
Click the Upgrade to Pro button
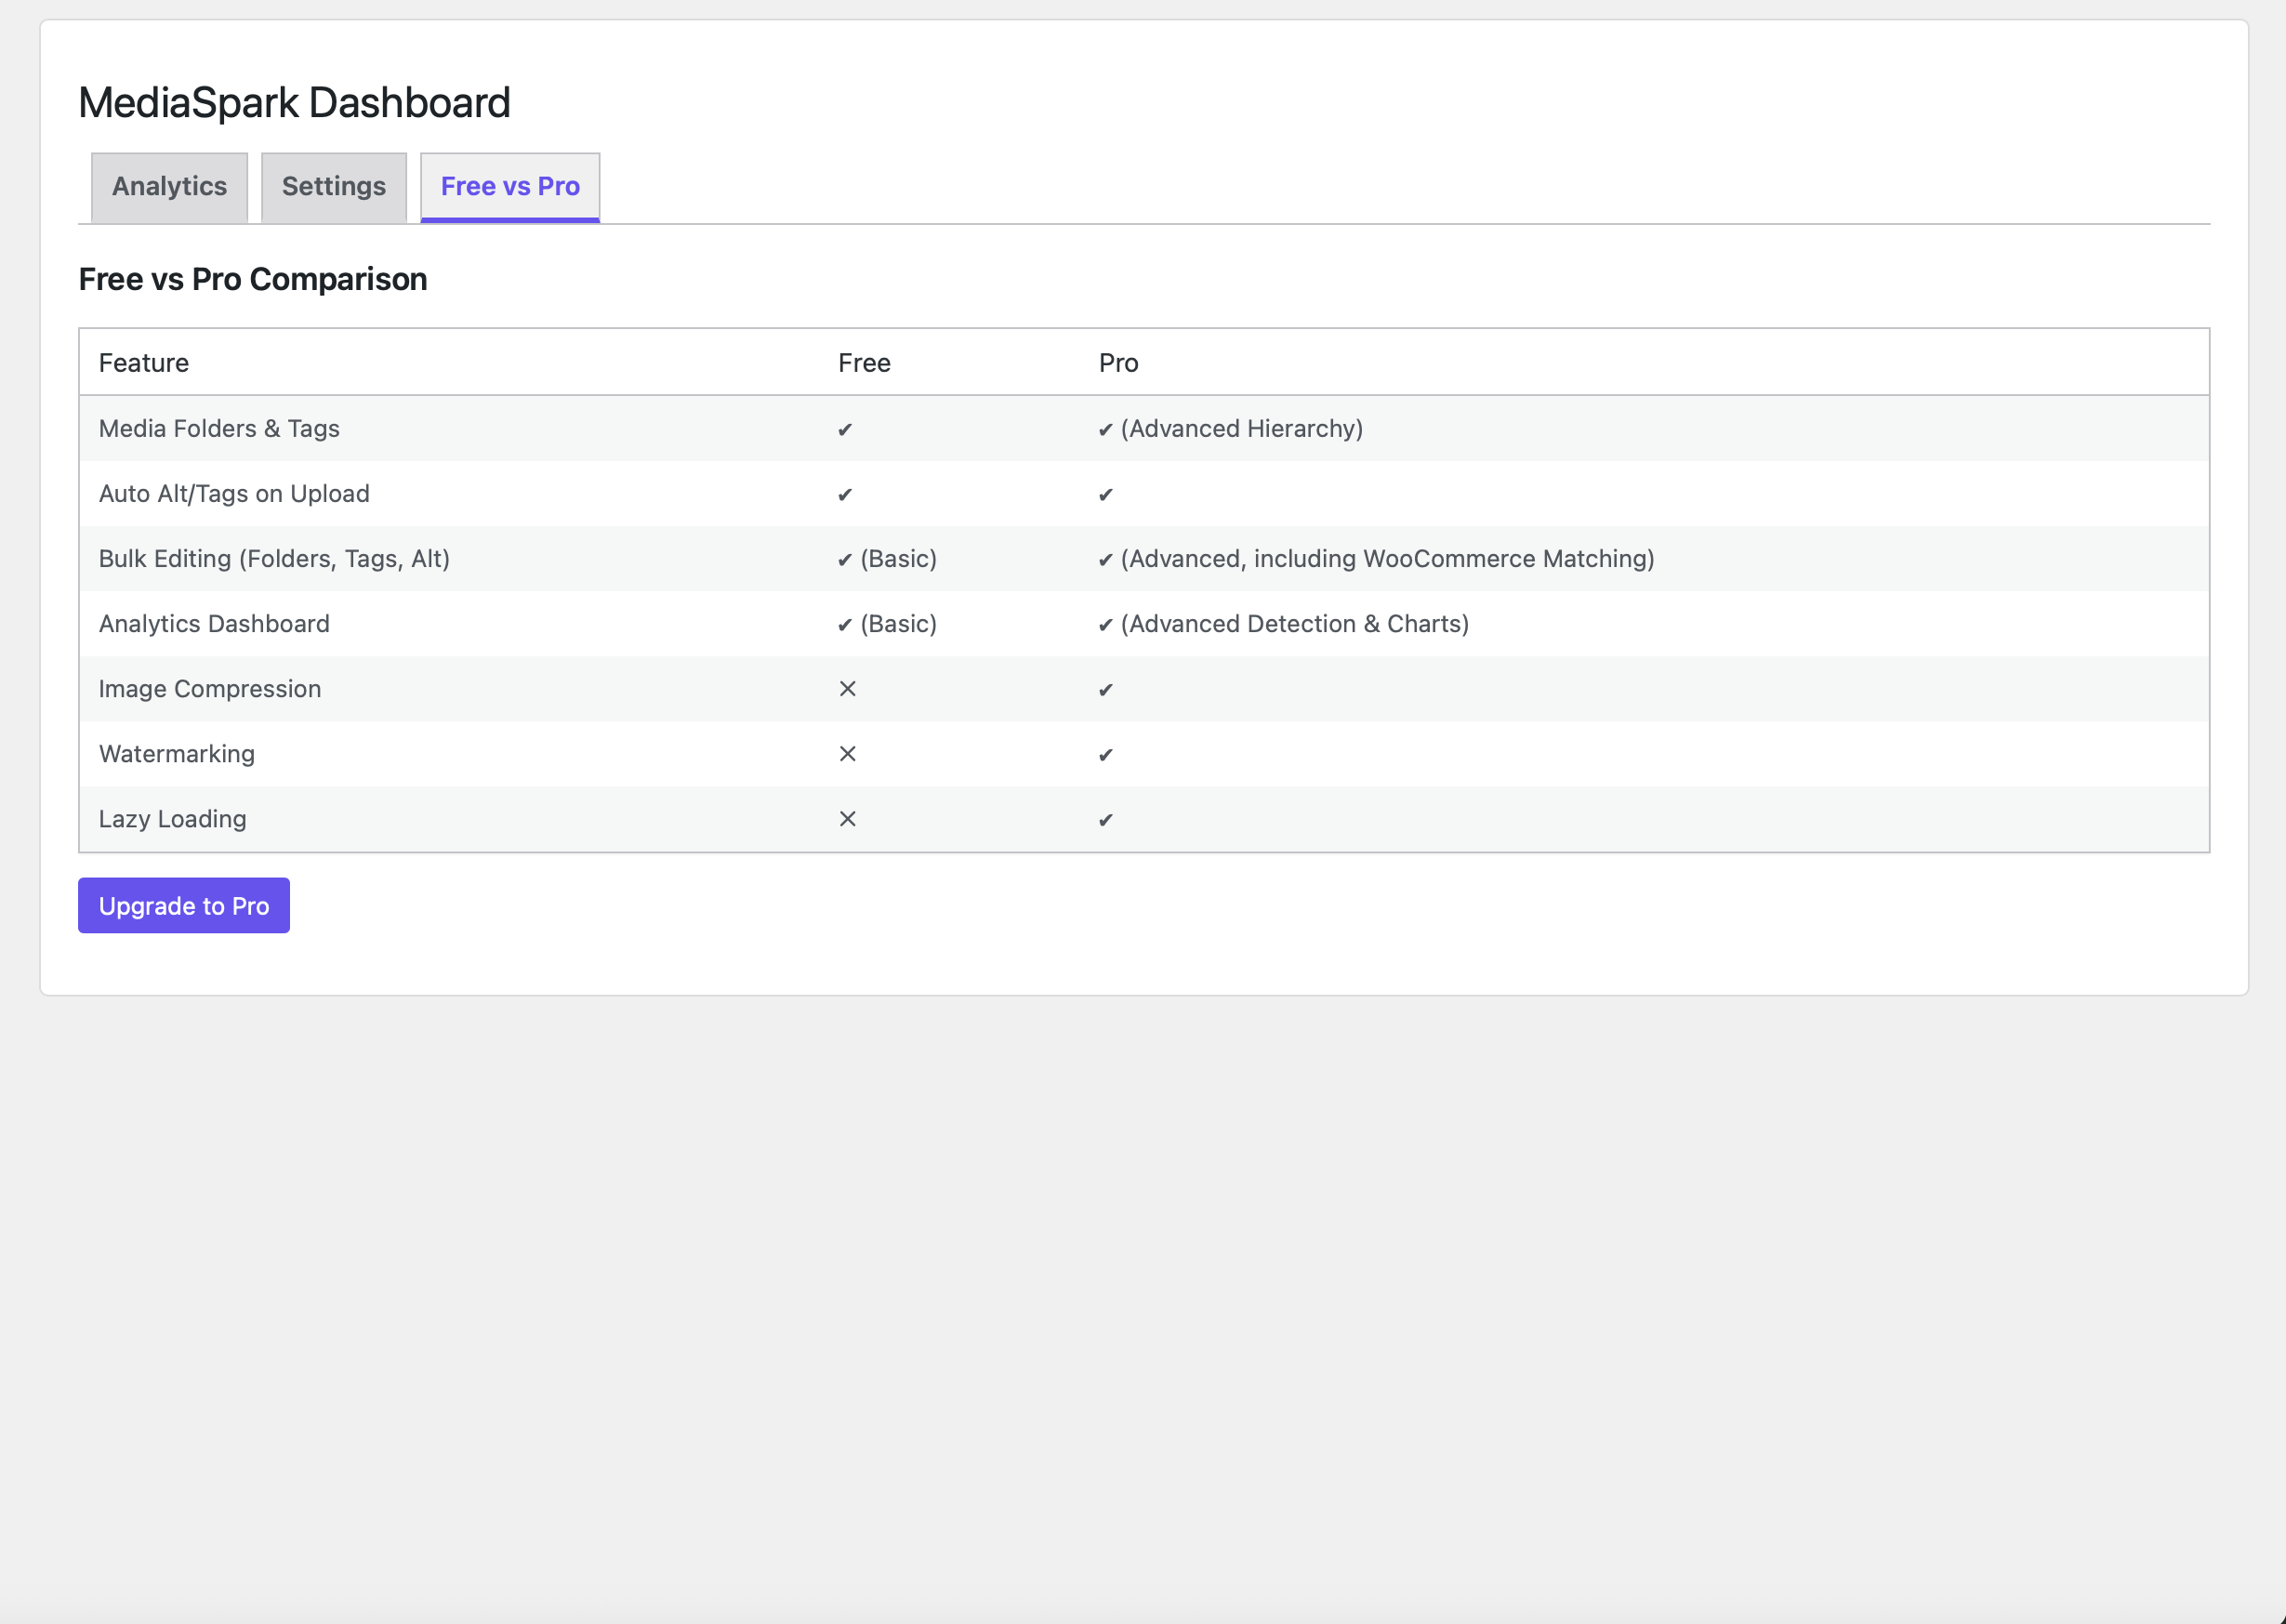(184, 906)
